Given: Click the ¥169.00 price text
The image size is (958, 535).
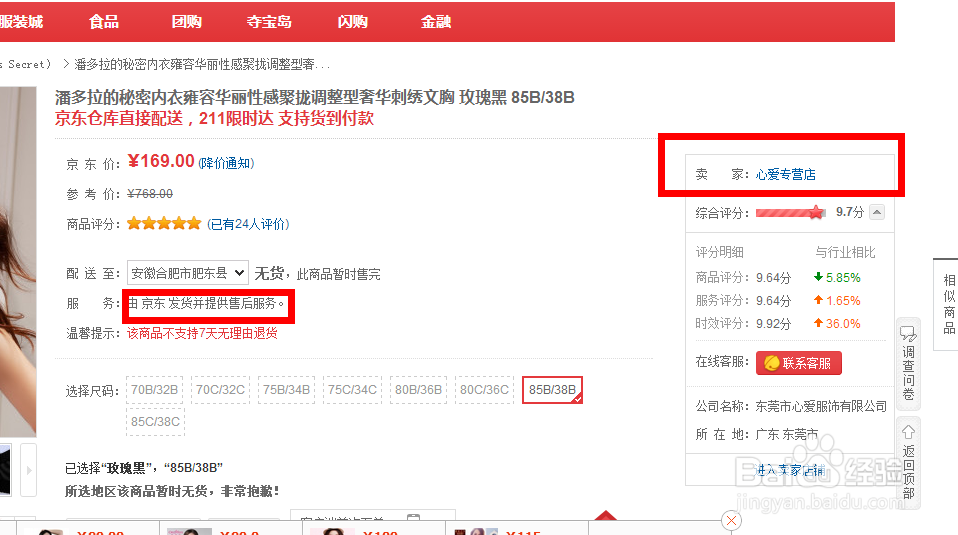Looking at the screenshot, I should (161, 161).
